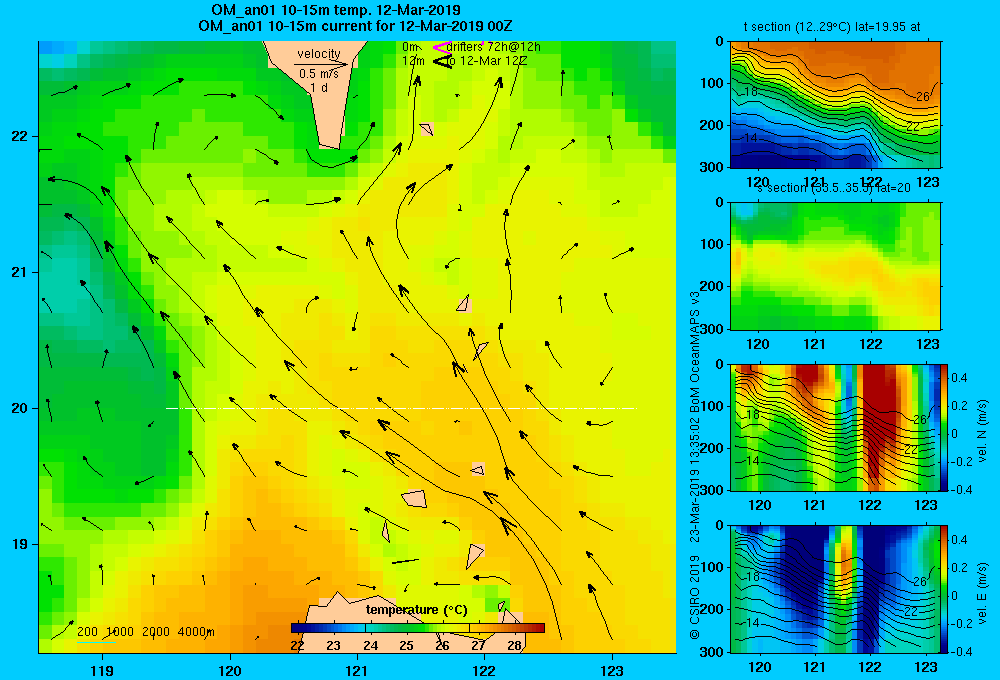Click the '25' tick on temperature colorbar
Image resolution: width=1000 pixels, height=680 pixels.
coord(406,645)
